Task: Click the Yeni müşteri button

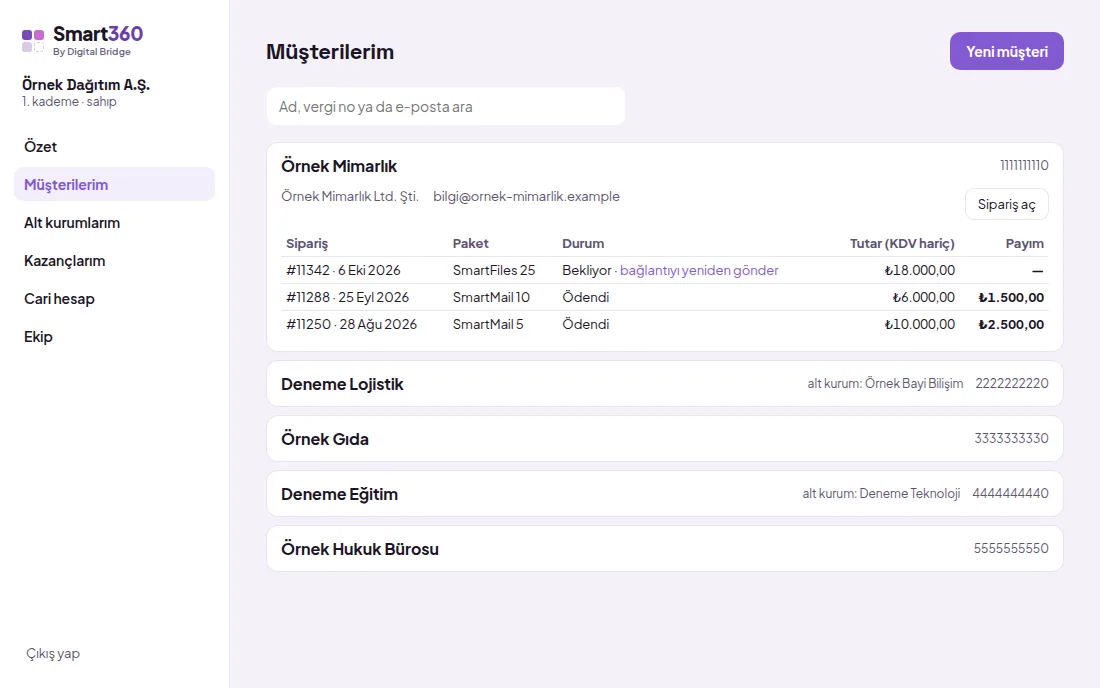Action: (x=1007, y=51)
